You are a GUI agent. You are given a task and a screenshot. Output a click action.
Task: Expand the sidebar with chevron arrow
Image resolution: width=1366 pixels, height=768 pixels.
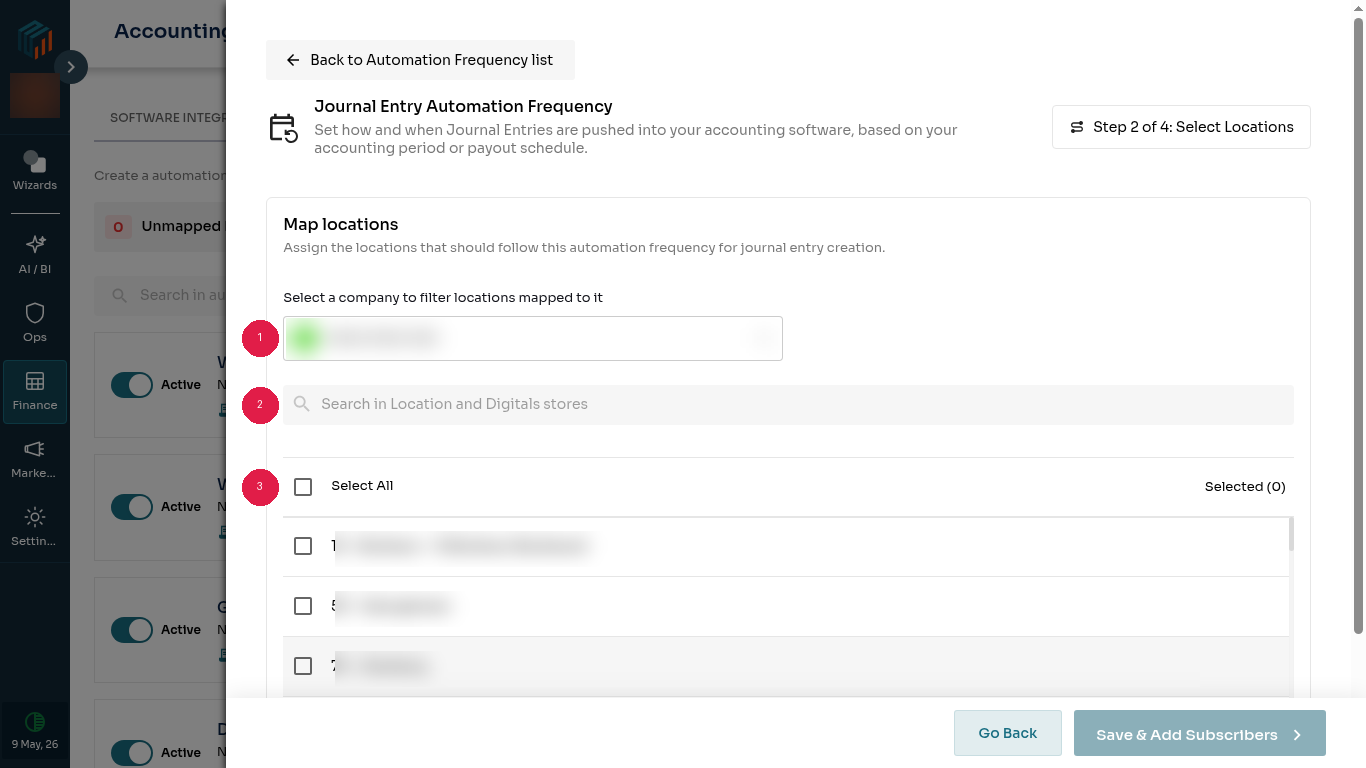click(x=71, y=67)
